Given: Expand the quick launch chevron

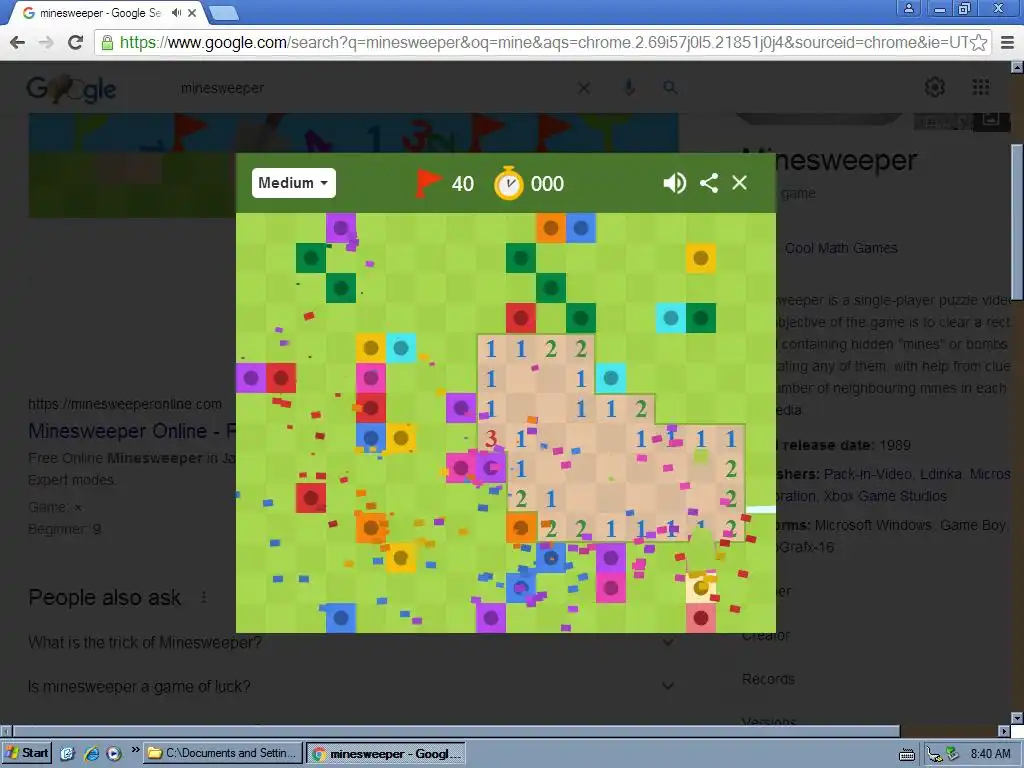Looking at the screenshot, I should [135, 750].
